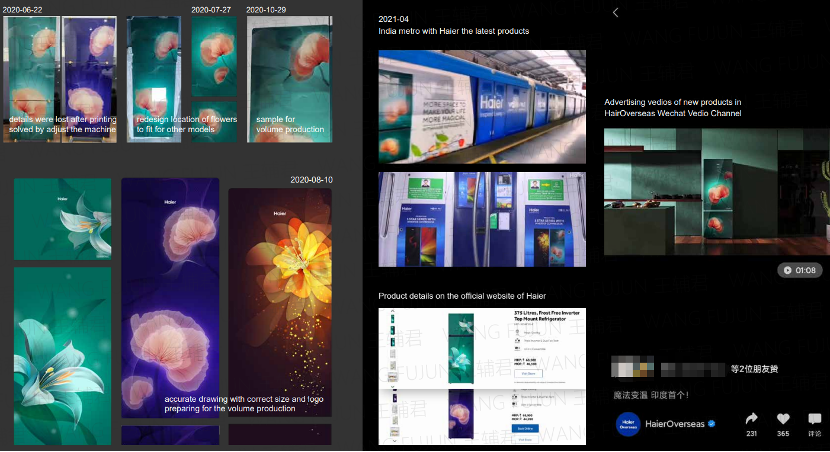Select 'accurate drawing with correct size and logo' caption
The width and height of the screenshot is (830, 452).
click(x=243, y=399)
